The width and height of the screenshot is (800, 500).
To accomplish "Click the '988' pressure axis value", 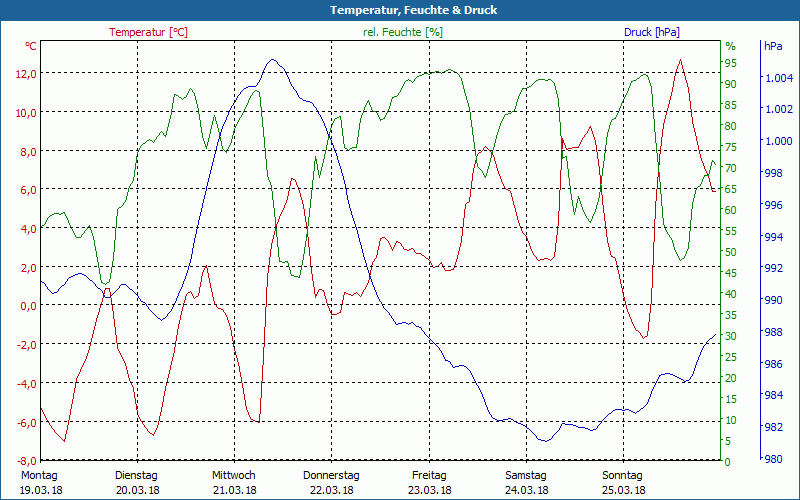I will click(773, 332).
